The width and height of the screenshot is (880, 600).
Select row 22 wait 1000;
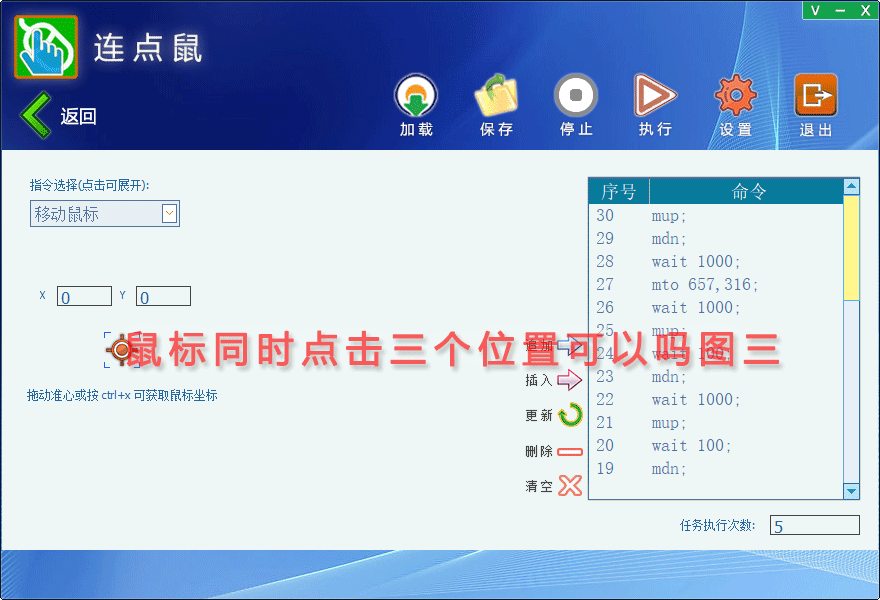point(716,400)
